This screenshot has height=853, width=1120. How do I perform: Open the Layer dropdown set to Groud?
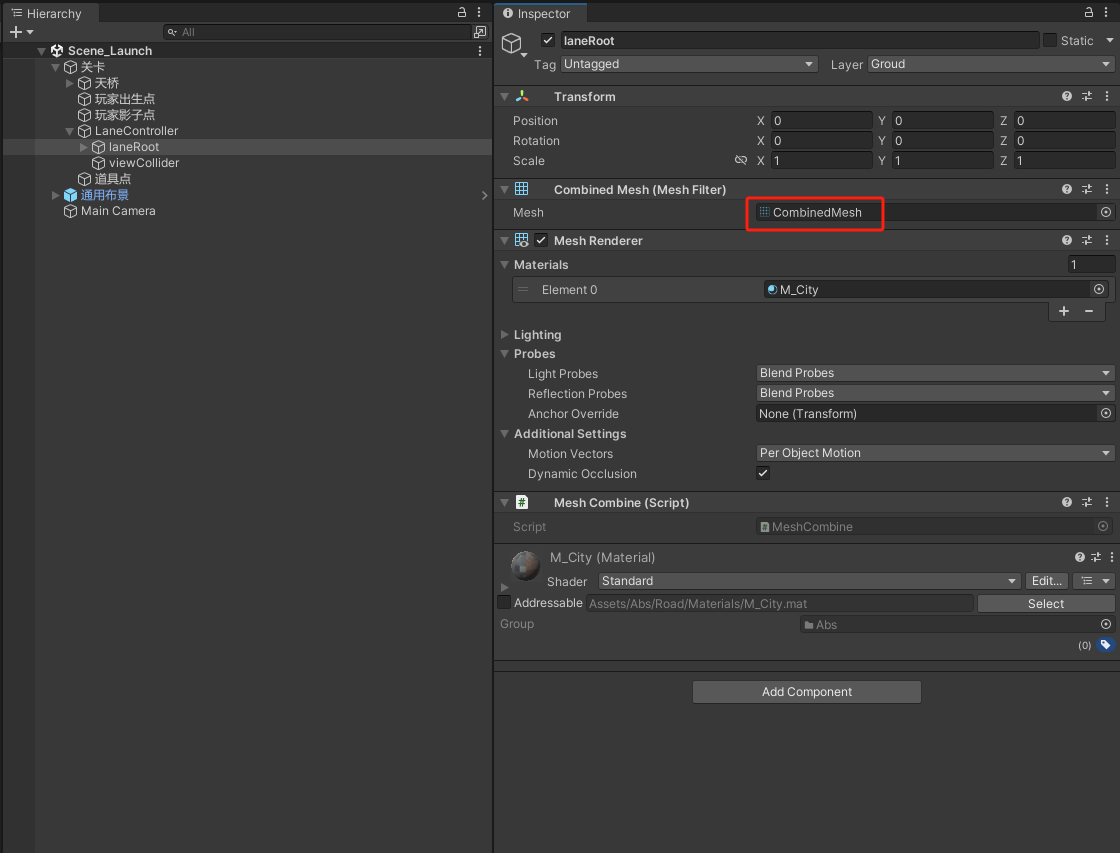tap(991, 64)
